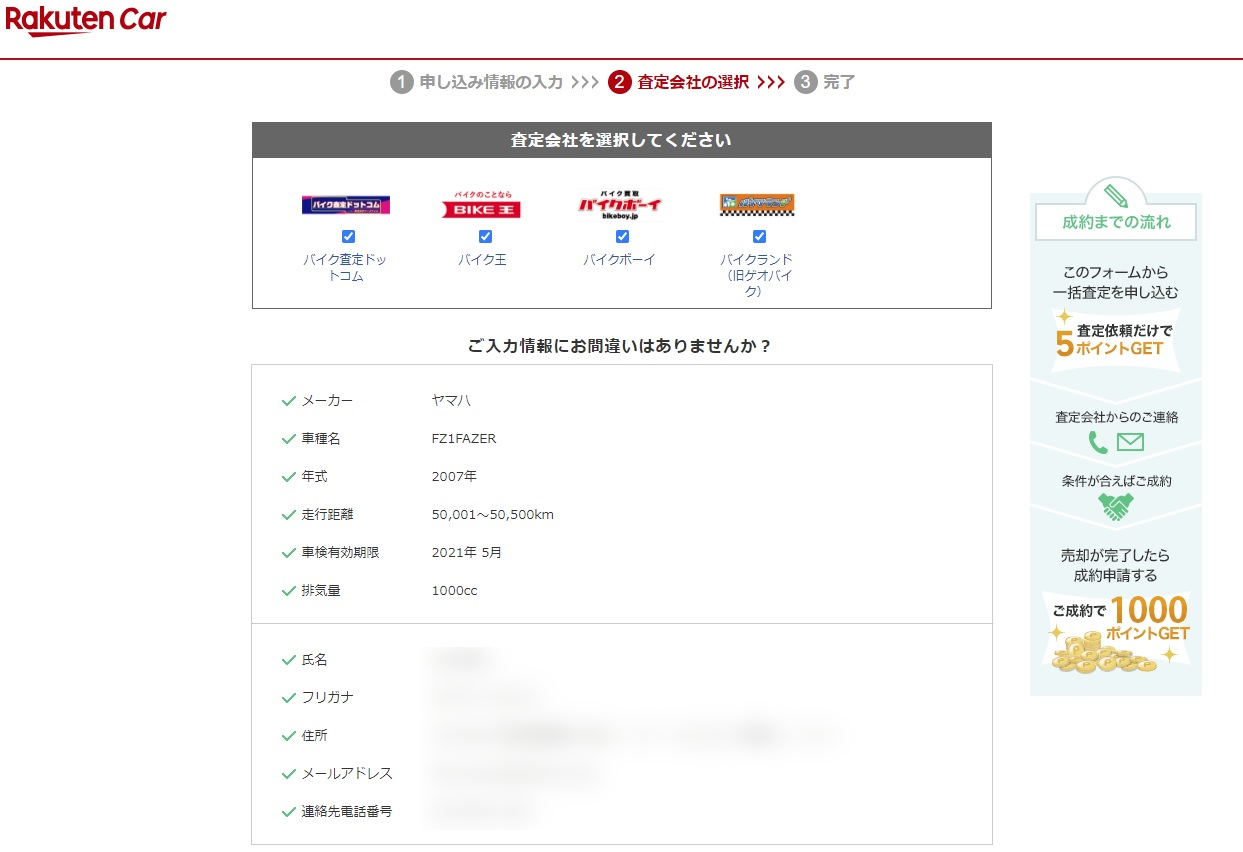Select step 査定会社の選択

coord(693,82)
